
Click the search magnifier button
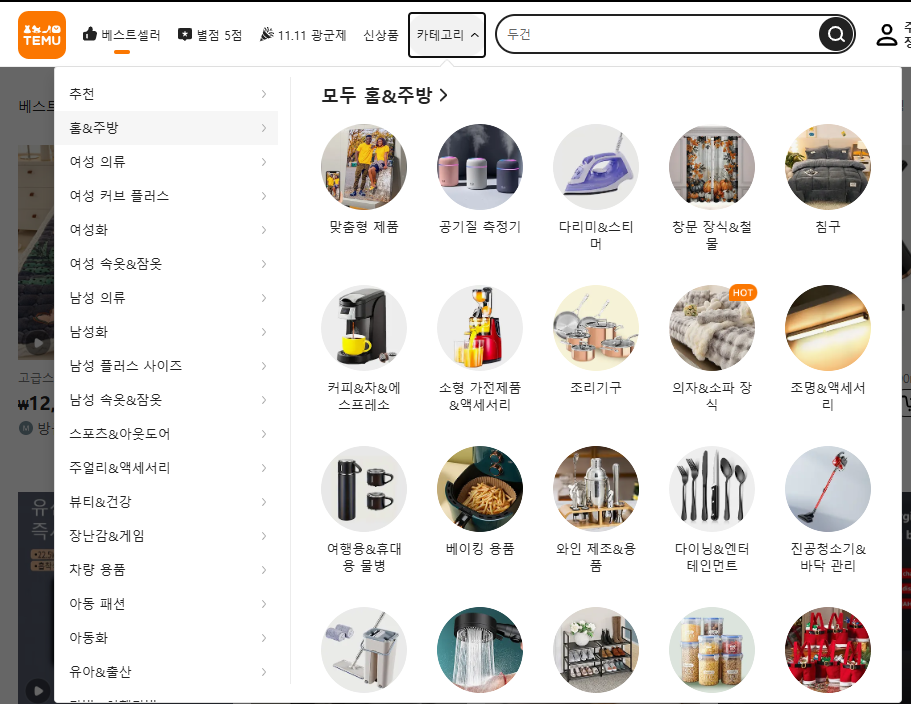coord(836,34)
